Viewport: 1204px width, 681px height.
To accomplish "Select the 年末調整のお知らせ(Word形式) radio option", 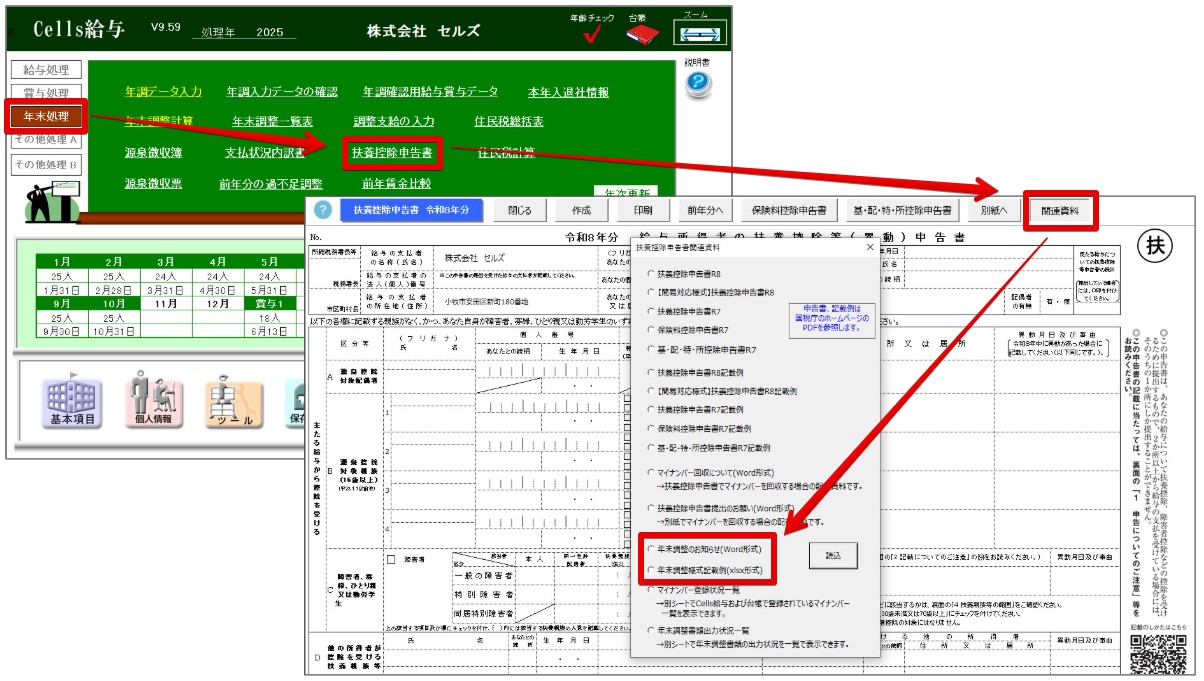I will [651, 549].
